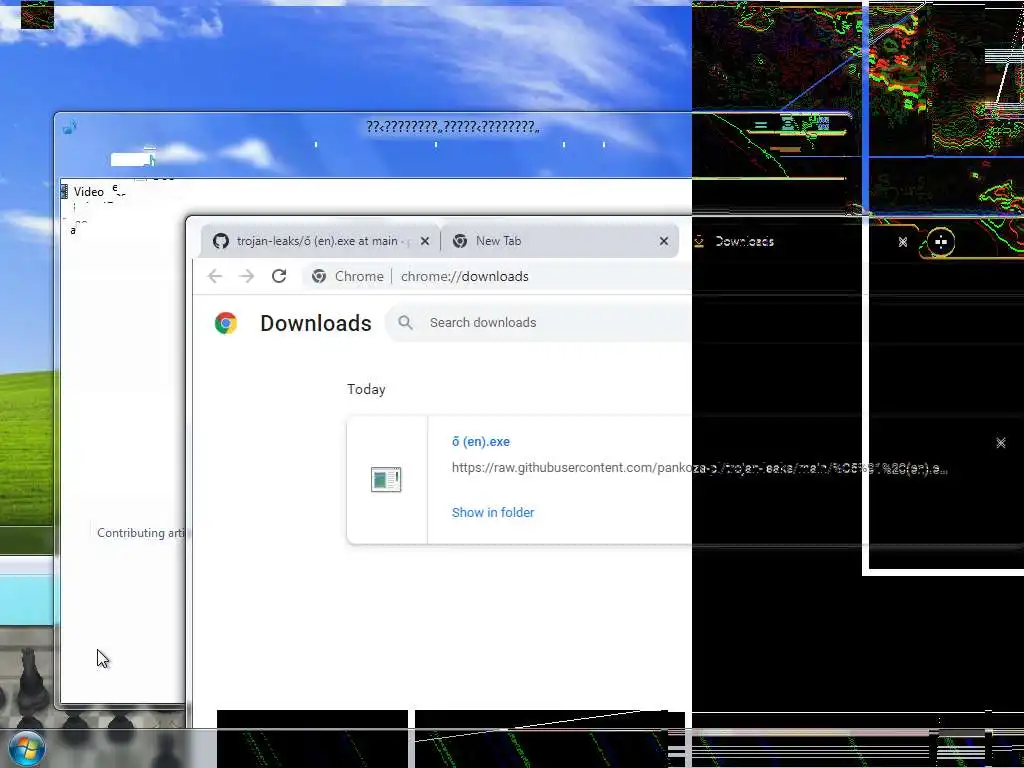Viewport: 1024px width, 768px height.
Task: Click the Downloads page heading
Action: (x=316, y=323)
